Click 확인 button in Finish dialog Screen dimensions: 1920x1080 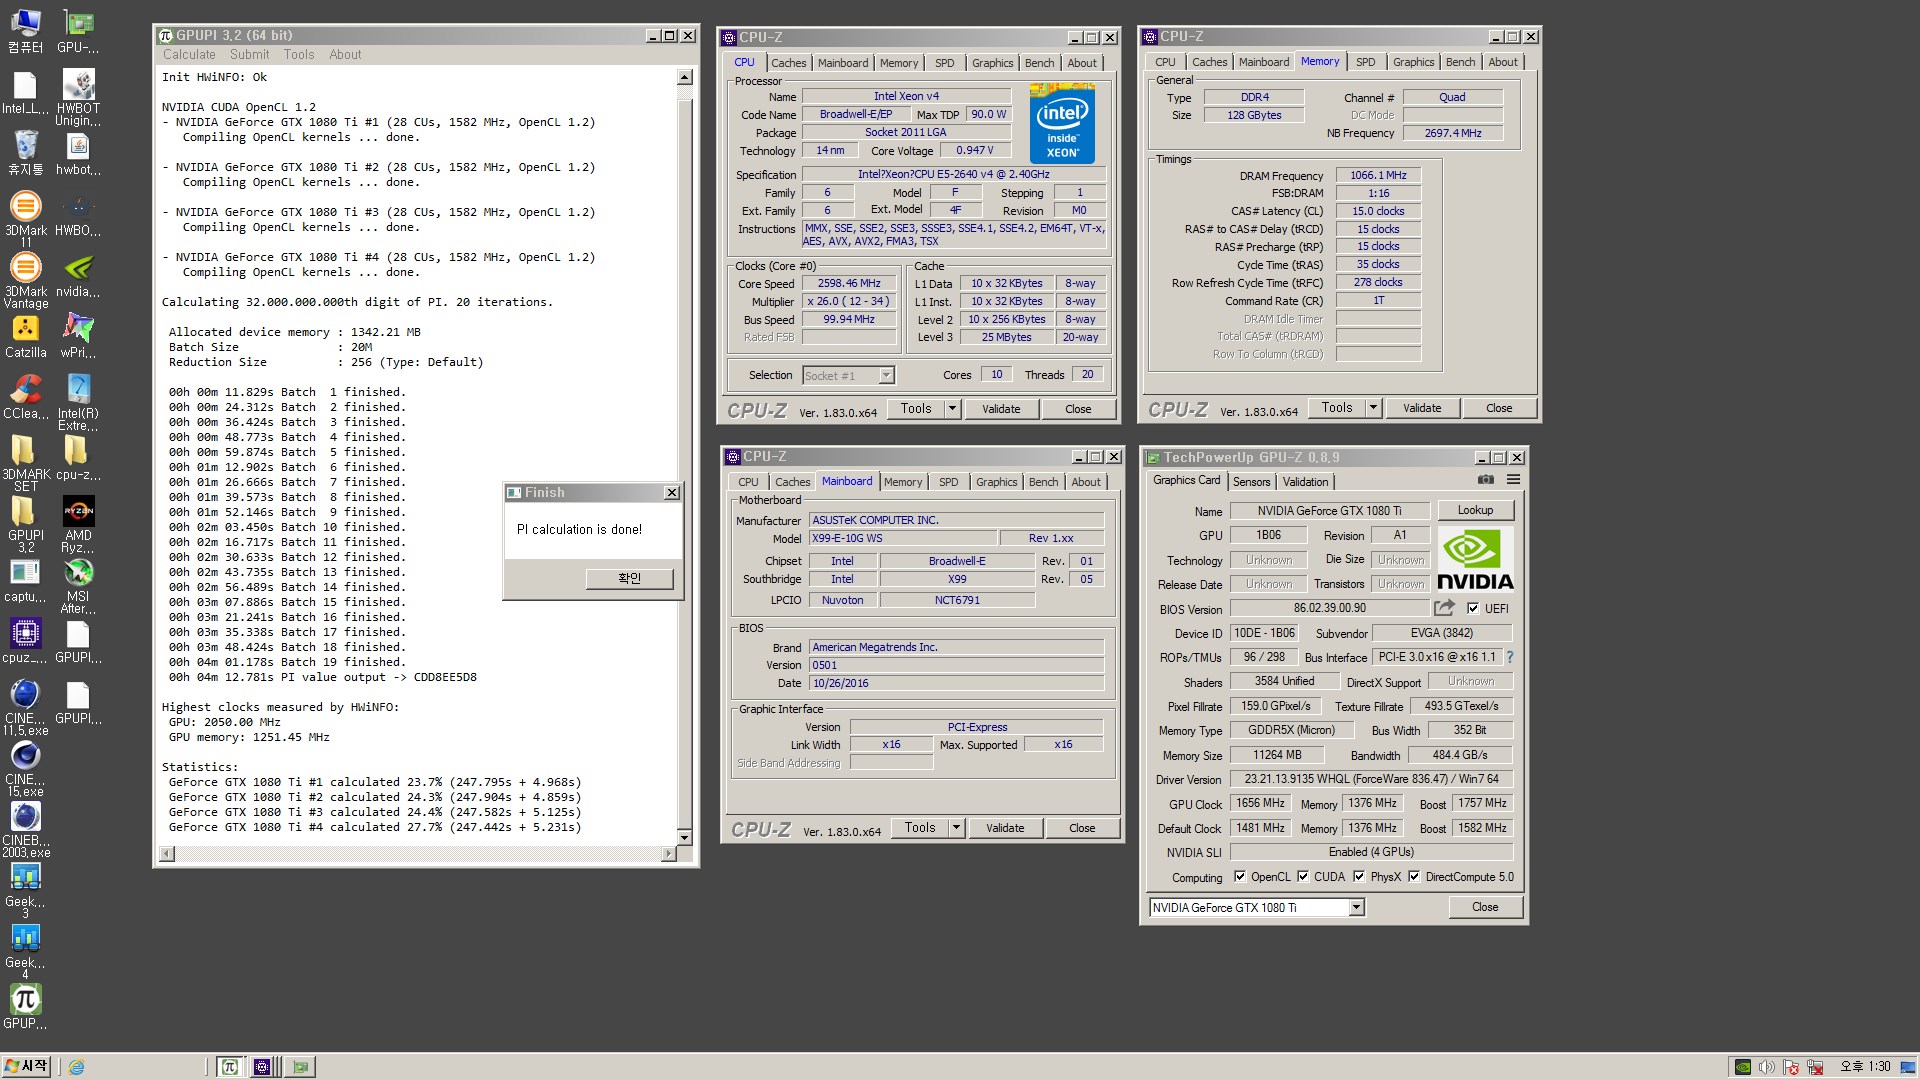coord(629,578)
